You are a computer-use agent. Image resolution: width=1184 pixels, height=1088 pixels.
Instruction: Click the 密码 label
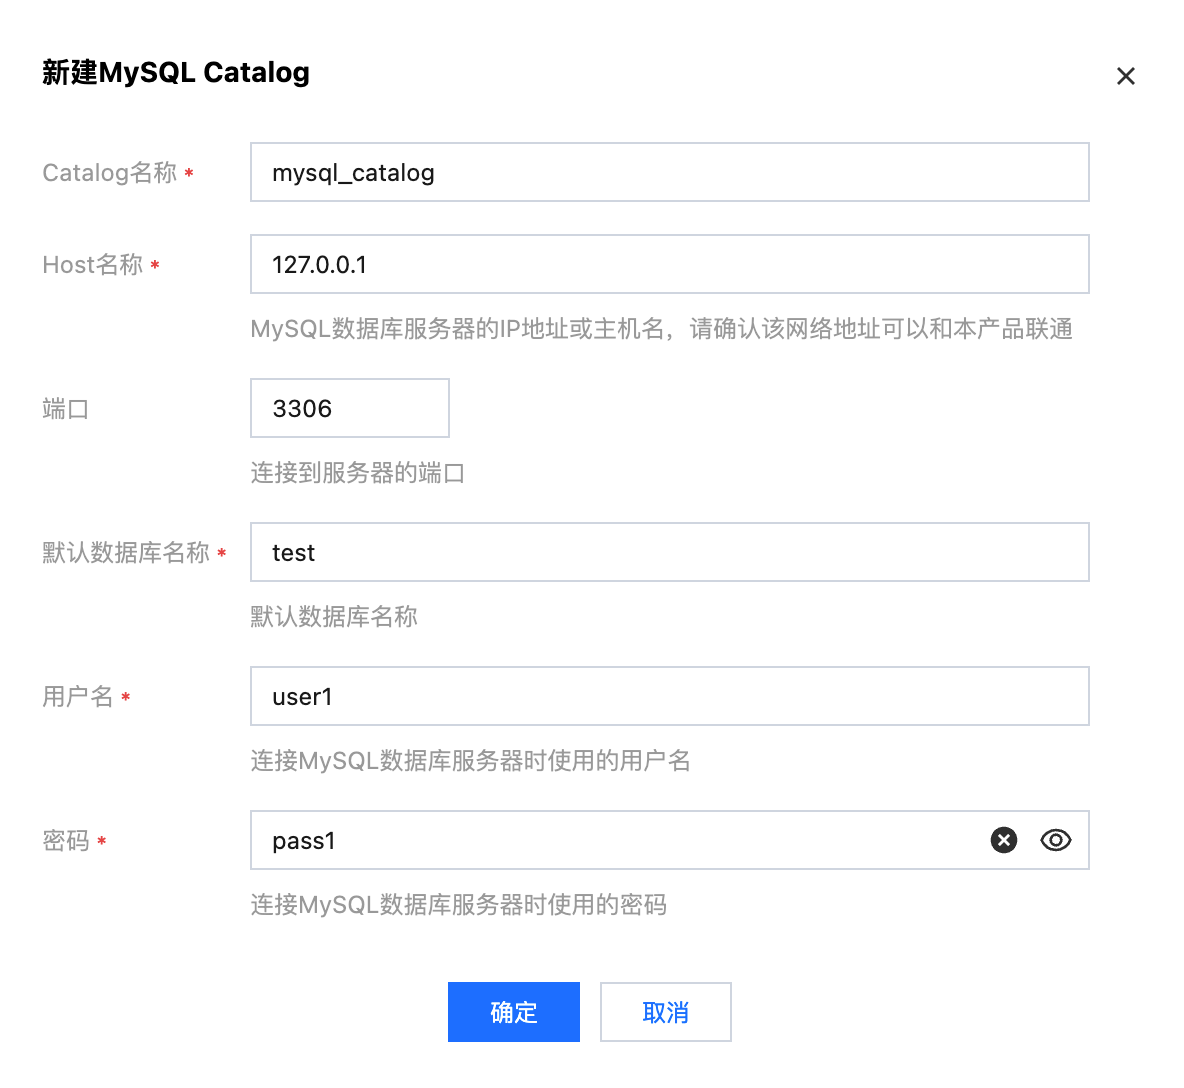66,841
